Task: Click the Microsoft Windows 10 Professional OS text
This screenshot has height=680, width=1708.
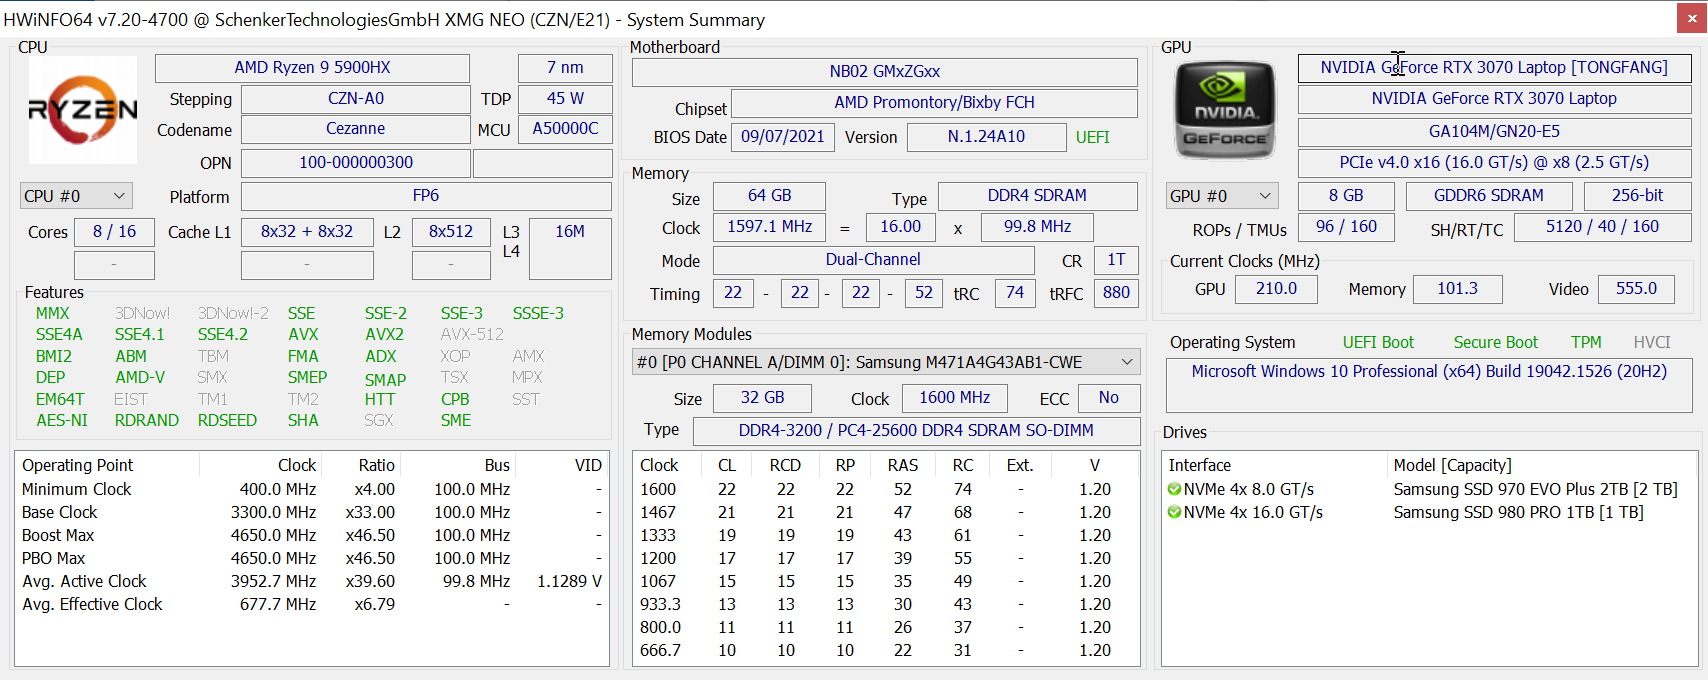Action: coord(1429,372)
